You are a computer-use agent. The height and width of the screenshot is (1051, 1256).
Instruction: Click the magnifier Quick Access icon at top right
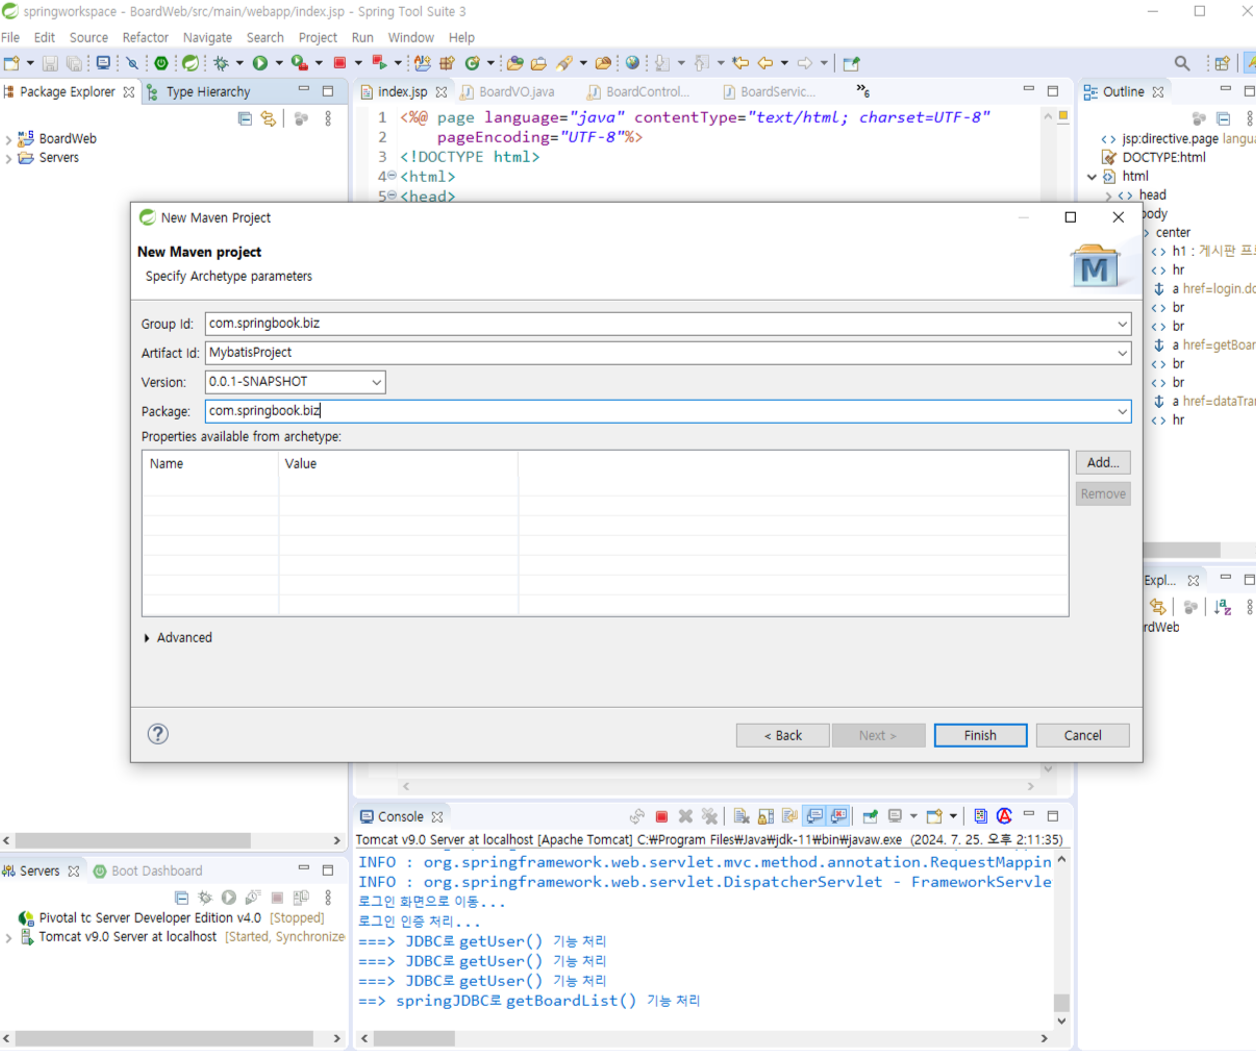(1182, 63)
